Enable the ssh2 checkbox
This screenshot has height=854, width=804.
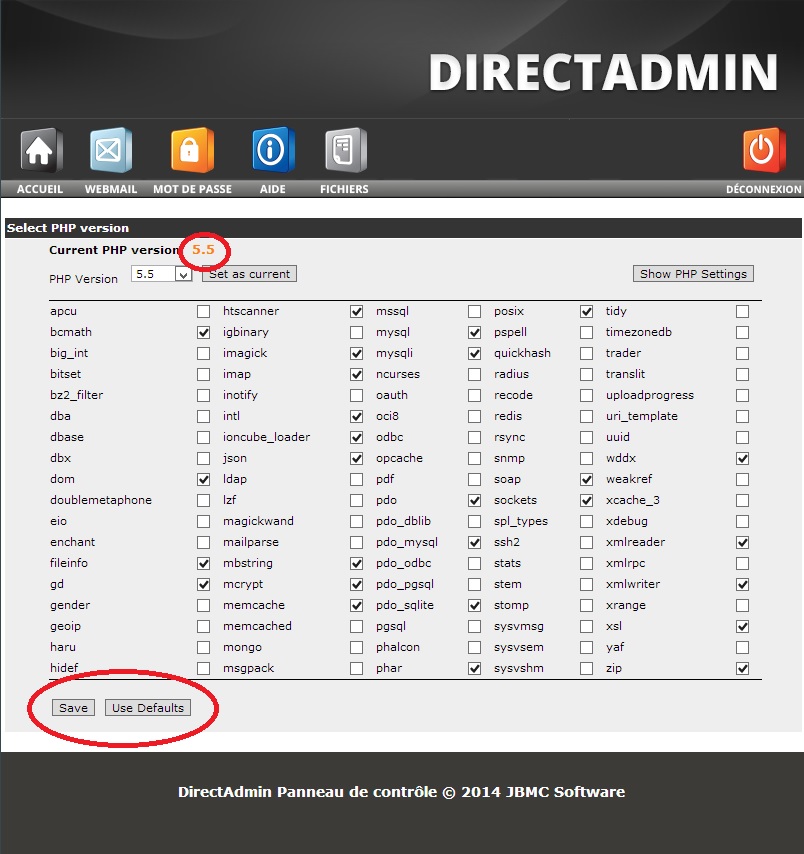[x=586, y=542]
